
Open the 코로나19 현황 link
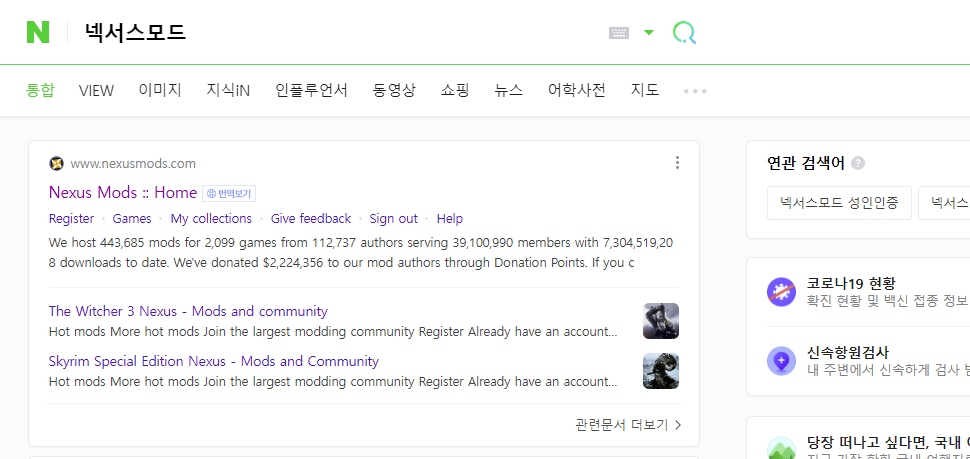coord(851,284)
